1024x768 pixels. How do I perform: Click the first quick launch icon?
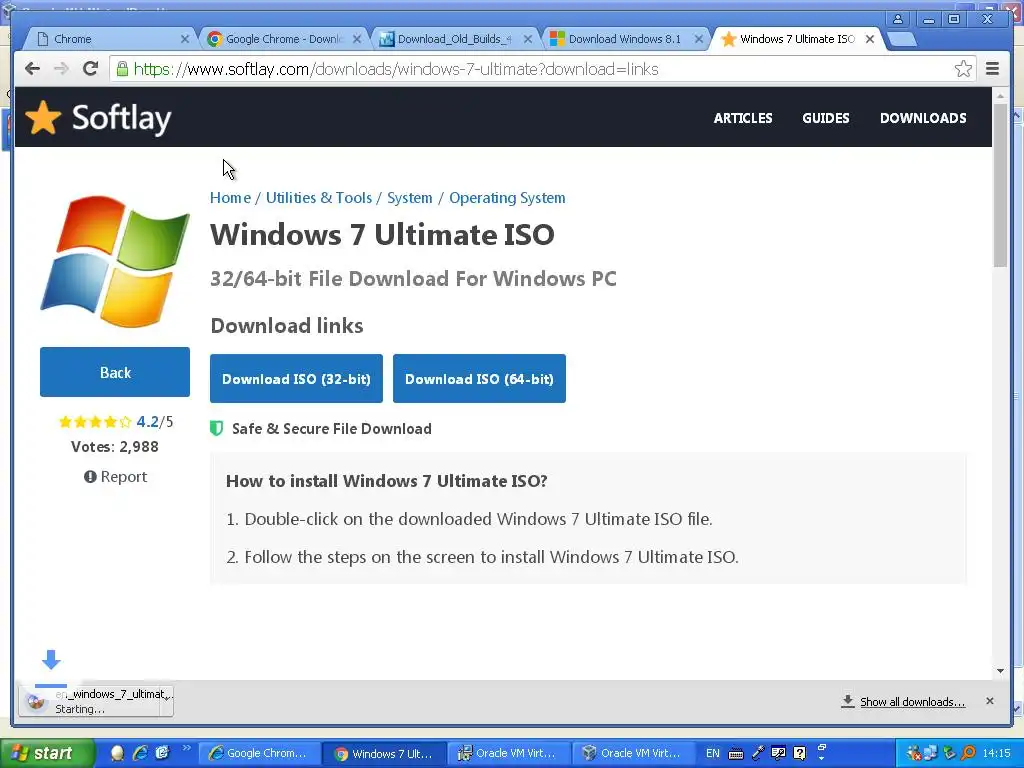[x=118, y=753]
